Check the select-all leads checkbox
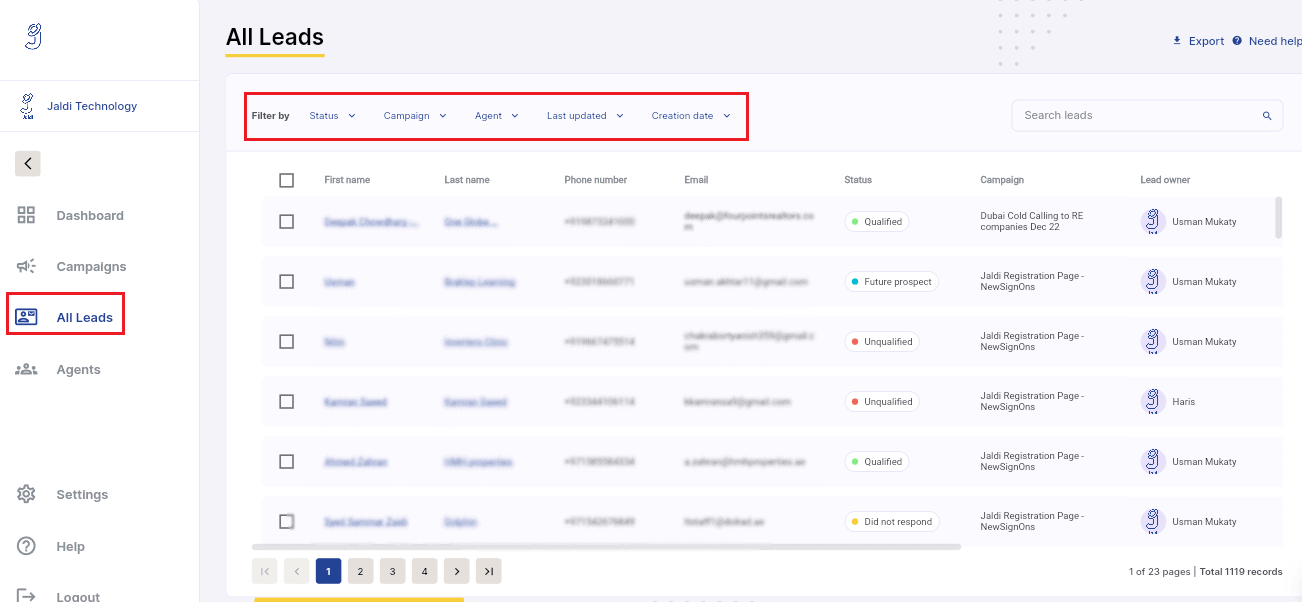 tap(287, 180)
